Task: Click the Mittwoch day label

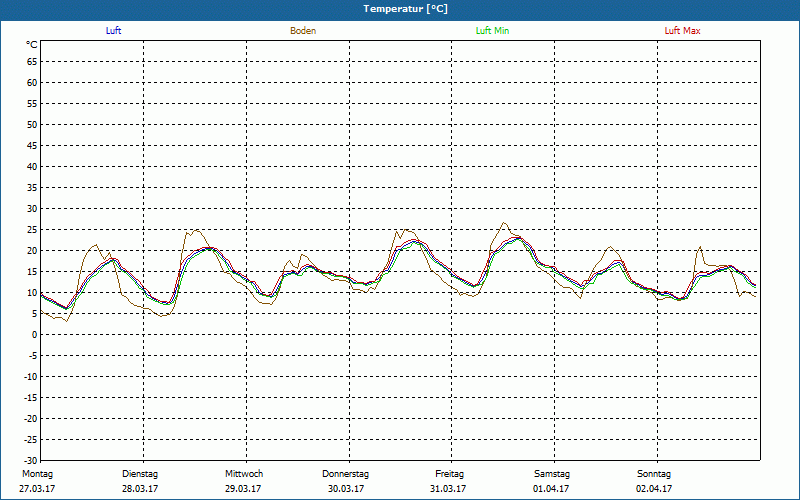Action: coord(244,474)
